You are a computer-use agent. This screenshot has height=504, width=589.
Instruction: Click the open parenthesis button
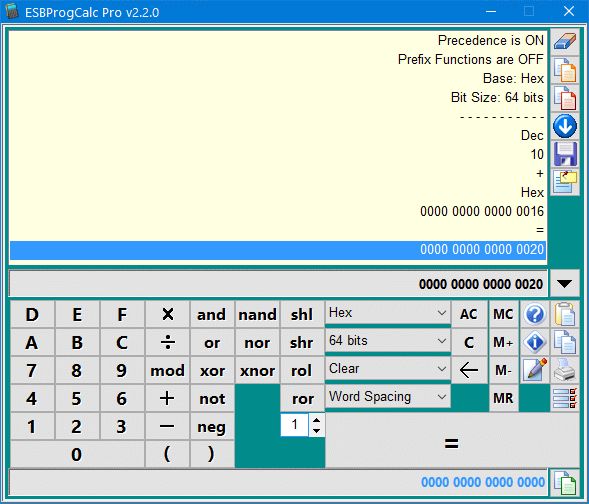pos(167,454)
